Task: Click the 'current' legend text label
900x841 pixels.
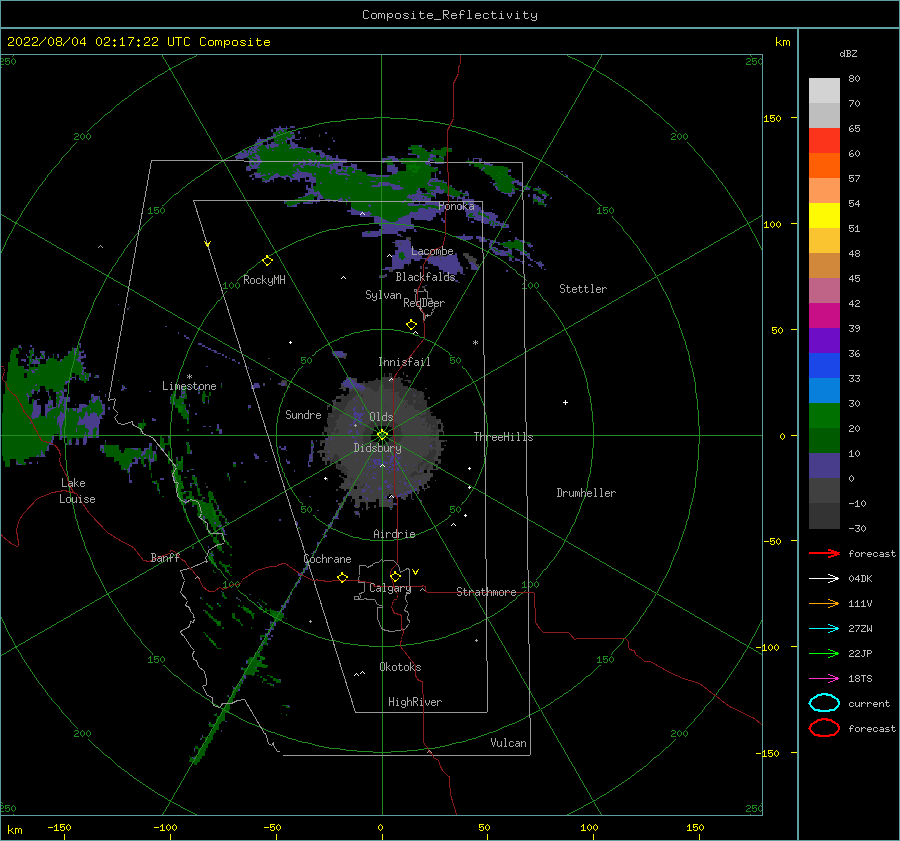Action: (869, 704)
